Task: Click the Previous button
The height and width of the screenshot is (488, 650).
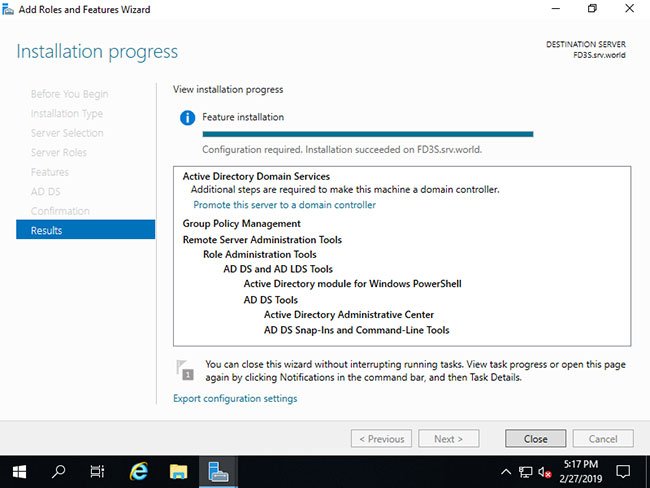Action: pos(381,439)
